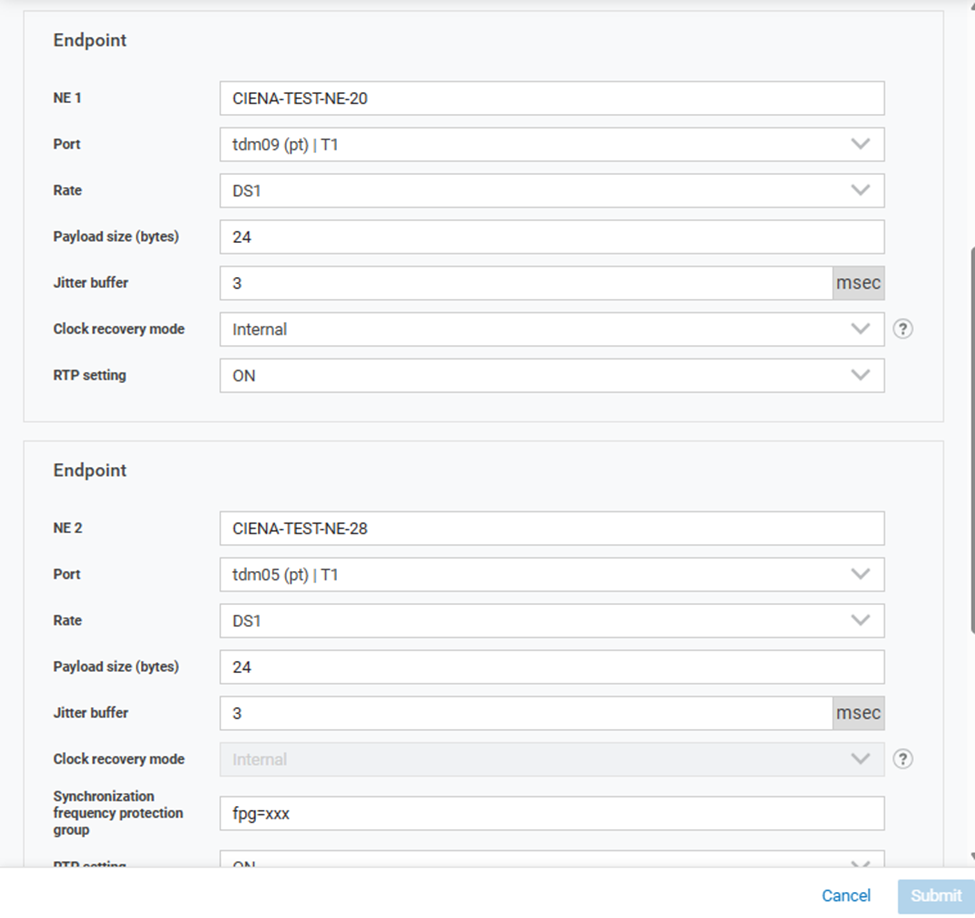Click the NE 2 'Rate' label
The width and height of the screenshot is (975, 918).
(x=67, y=621)
